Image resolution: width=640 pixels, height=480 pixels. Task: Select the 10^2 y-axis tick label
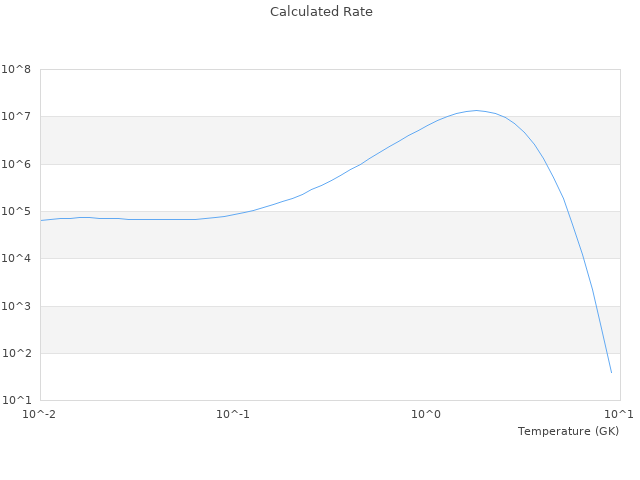tap(17, 354)
